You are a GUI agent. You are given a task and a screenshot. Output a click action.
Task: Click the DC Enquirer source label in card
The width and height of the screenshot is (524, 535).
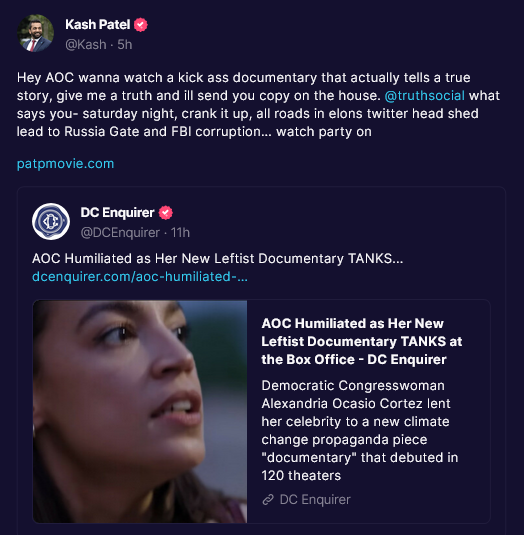pos(315,500)
